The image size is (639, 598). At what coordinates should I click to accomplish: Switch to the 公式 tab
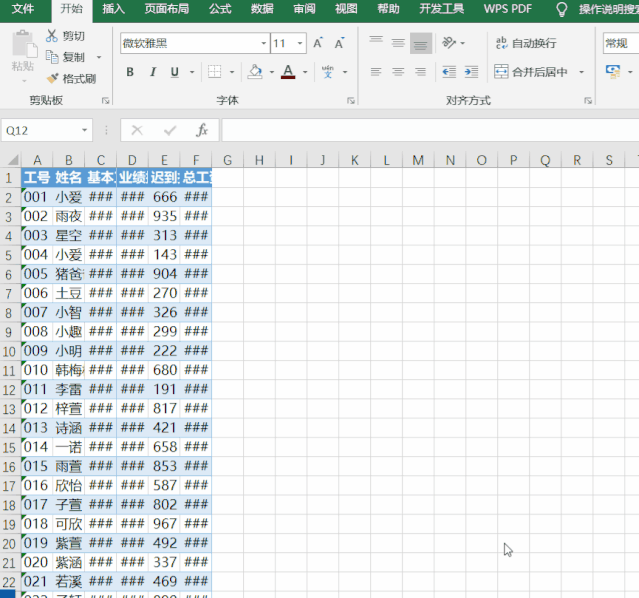220,9
